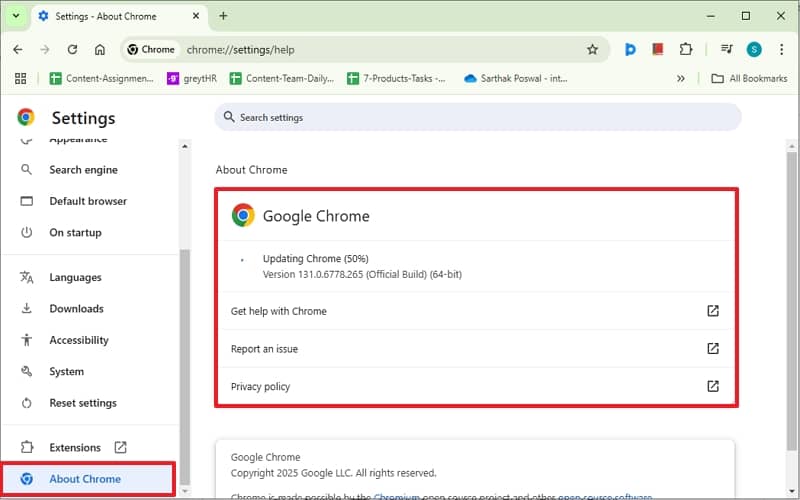Image resolution: width=800 pixels, height=500 pixels.
Task: Select the Settings - About Chrome tab
Action: tap(120, 16)
